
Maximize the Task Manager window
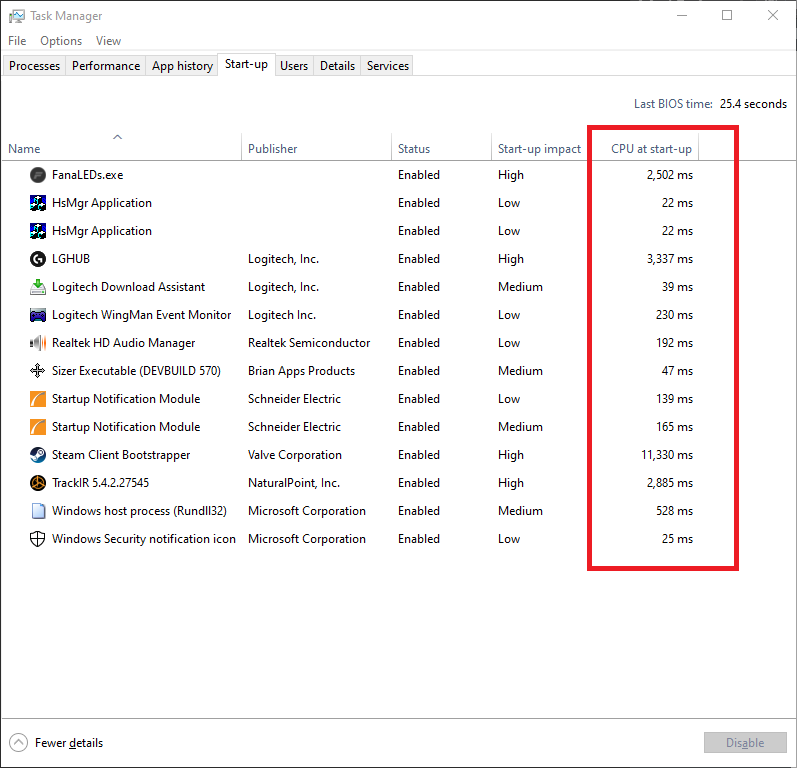(x=727, y=15)
